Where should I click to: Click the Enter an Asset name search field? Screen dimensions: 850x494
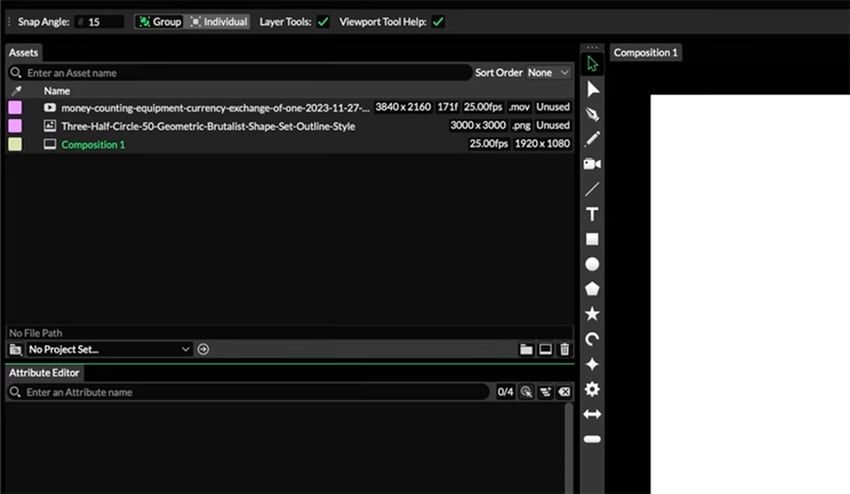239,73
